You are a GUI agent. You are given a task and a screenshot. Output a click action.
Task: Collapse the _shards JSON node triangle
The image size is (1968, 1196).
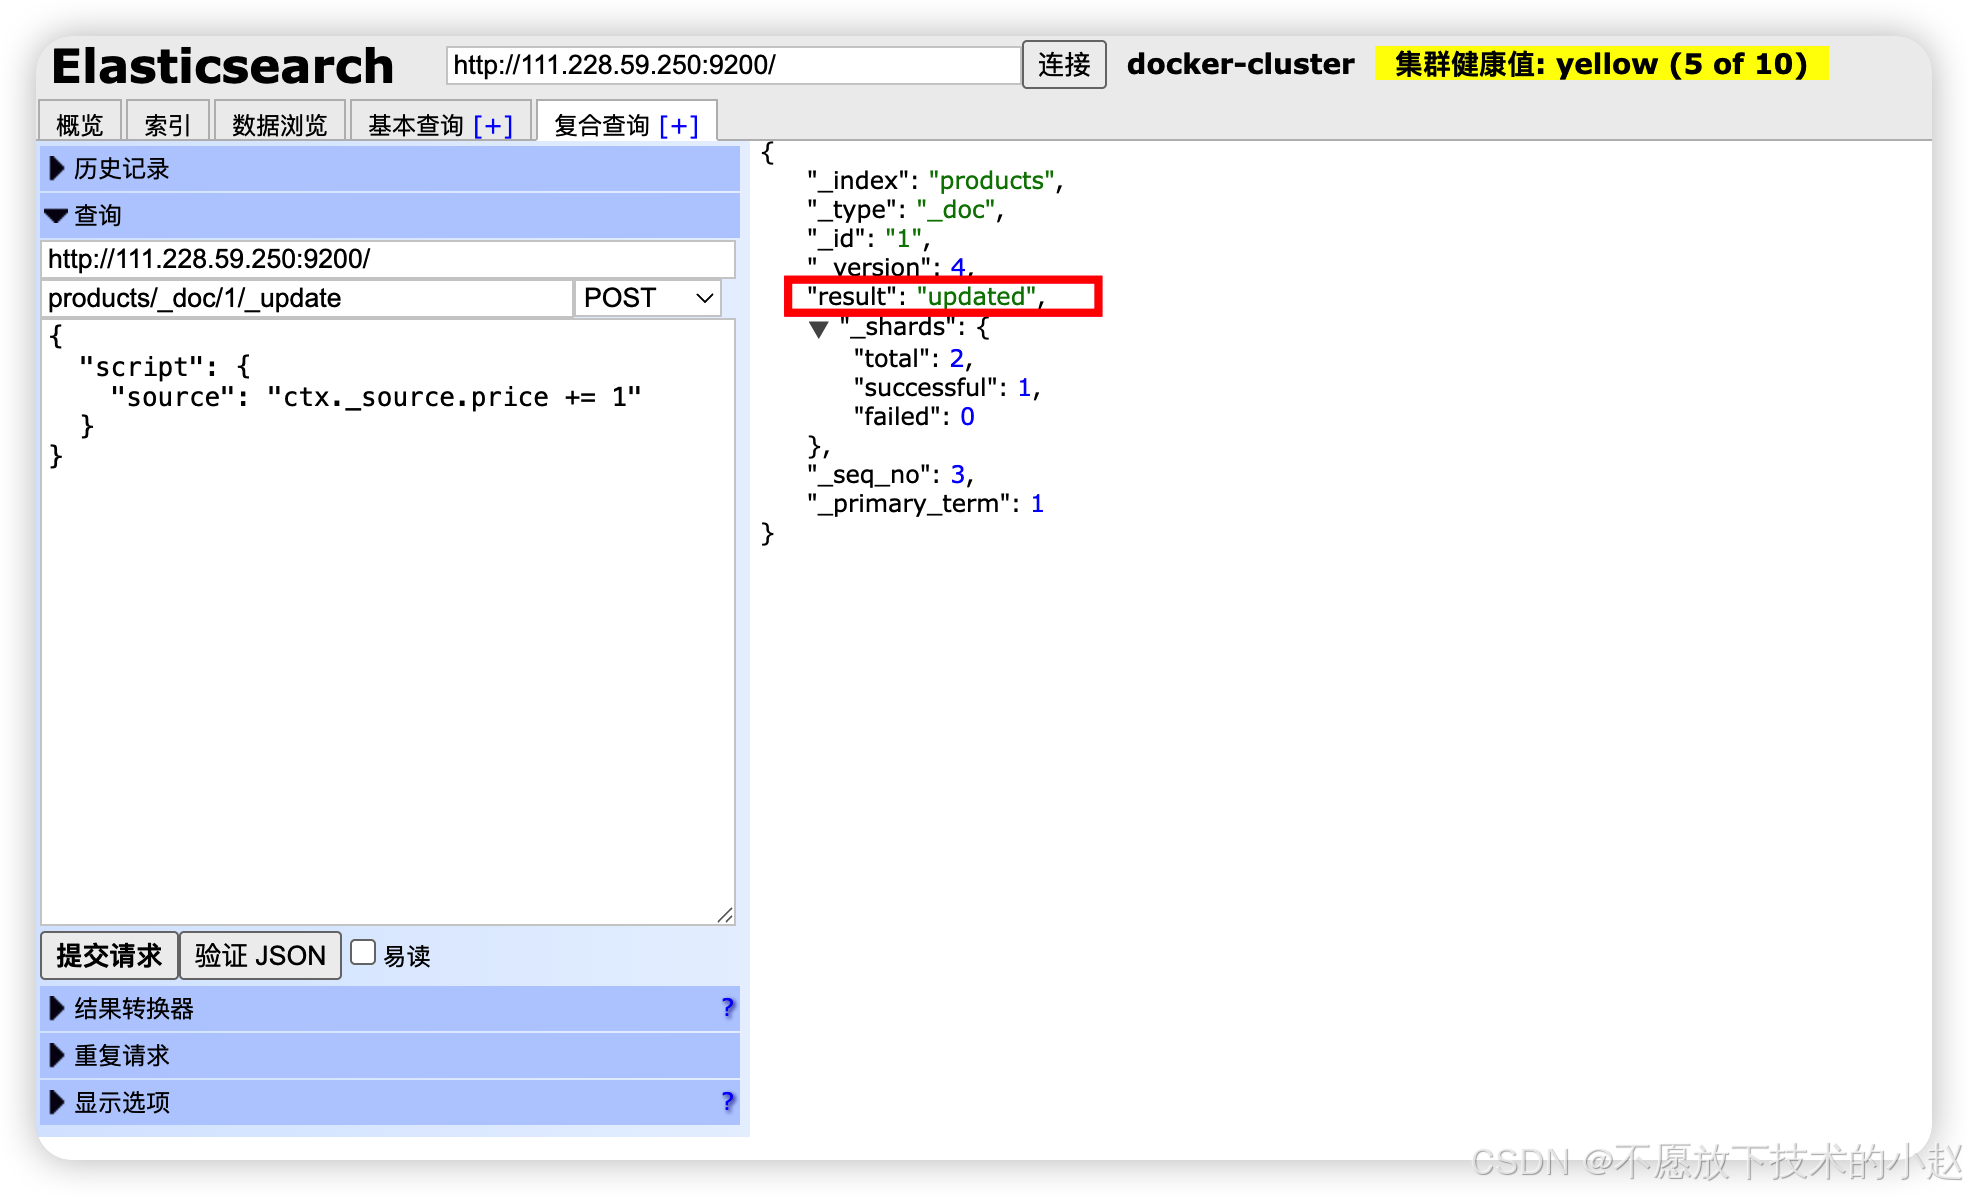pos(819,329)
